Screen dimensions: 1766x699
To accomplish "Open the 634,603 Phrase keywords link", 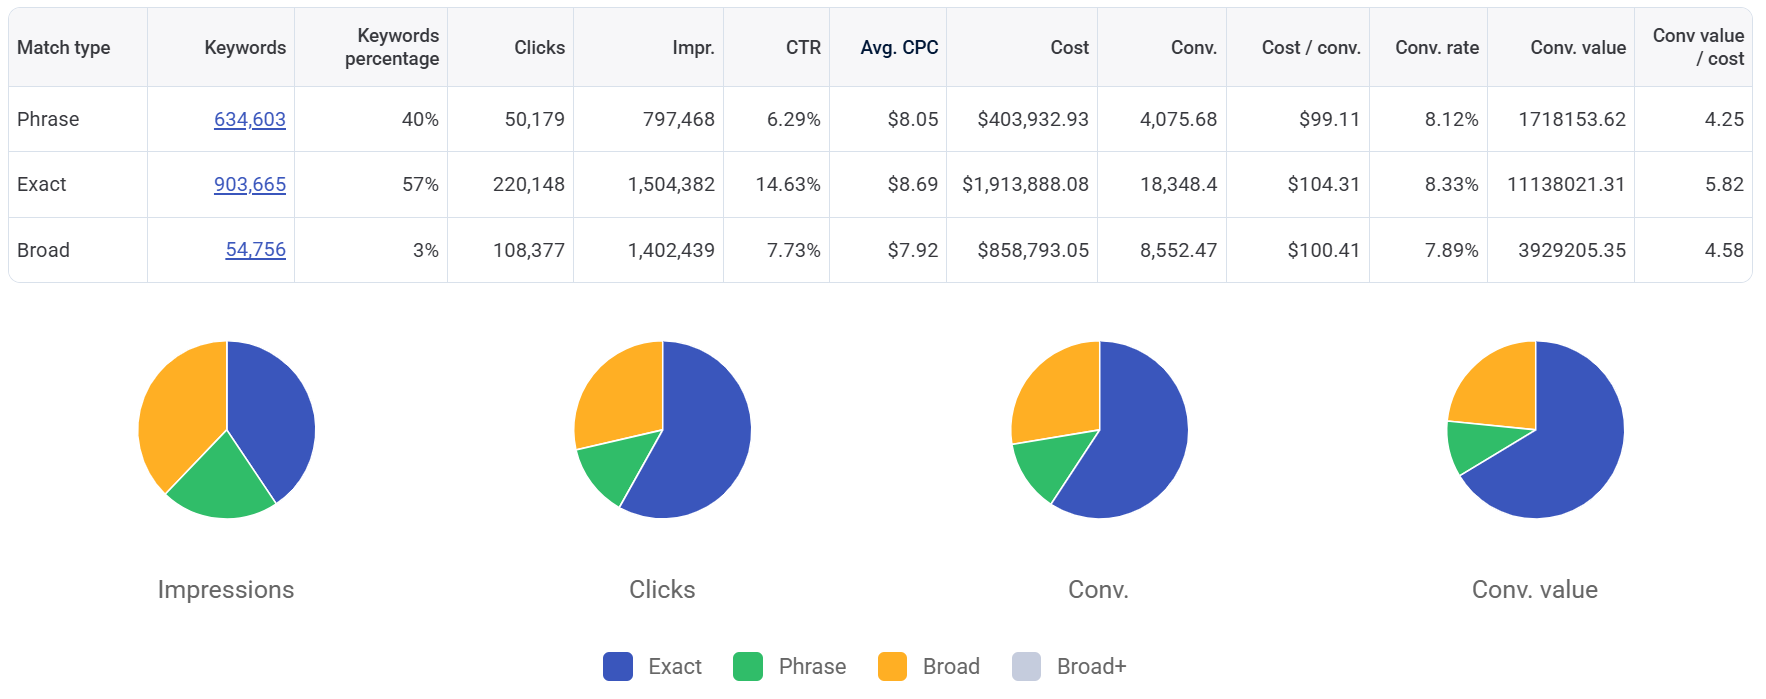I will [x=249, y=119].
